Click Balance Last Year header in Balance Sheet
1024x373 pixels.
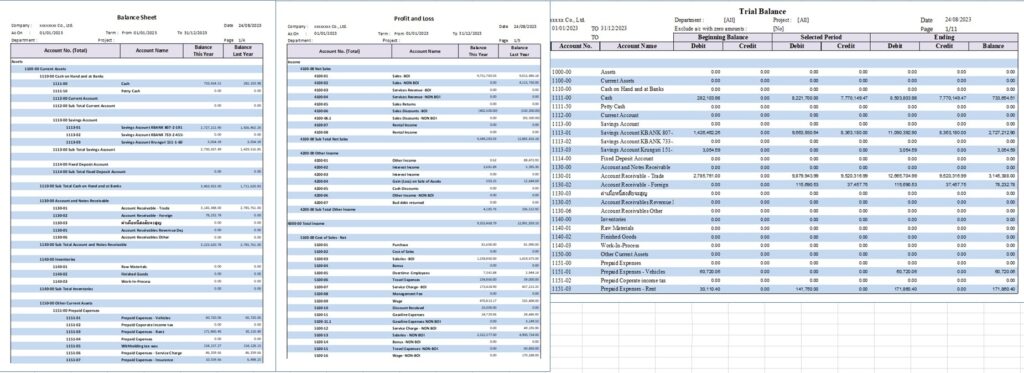pos(244,50)
